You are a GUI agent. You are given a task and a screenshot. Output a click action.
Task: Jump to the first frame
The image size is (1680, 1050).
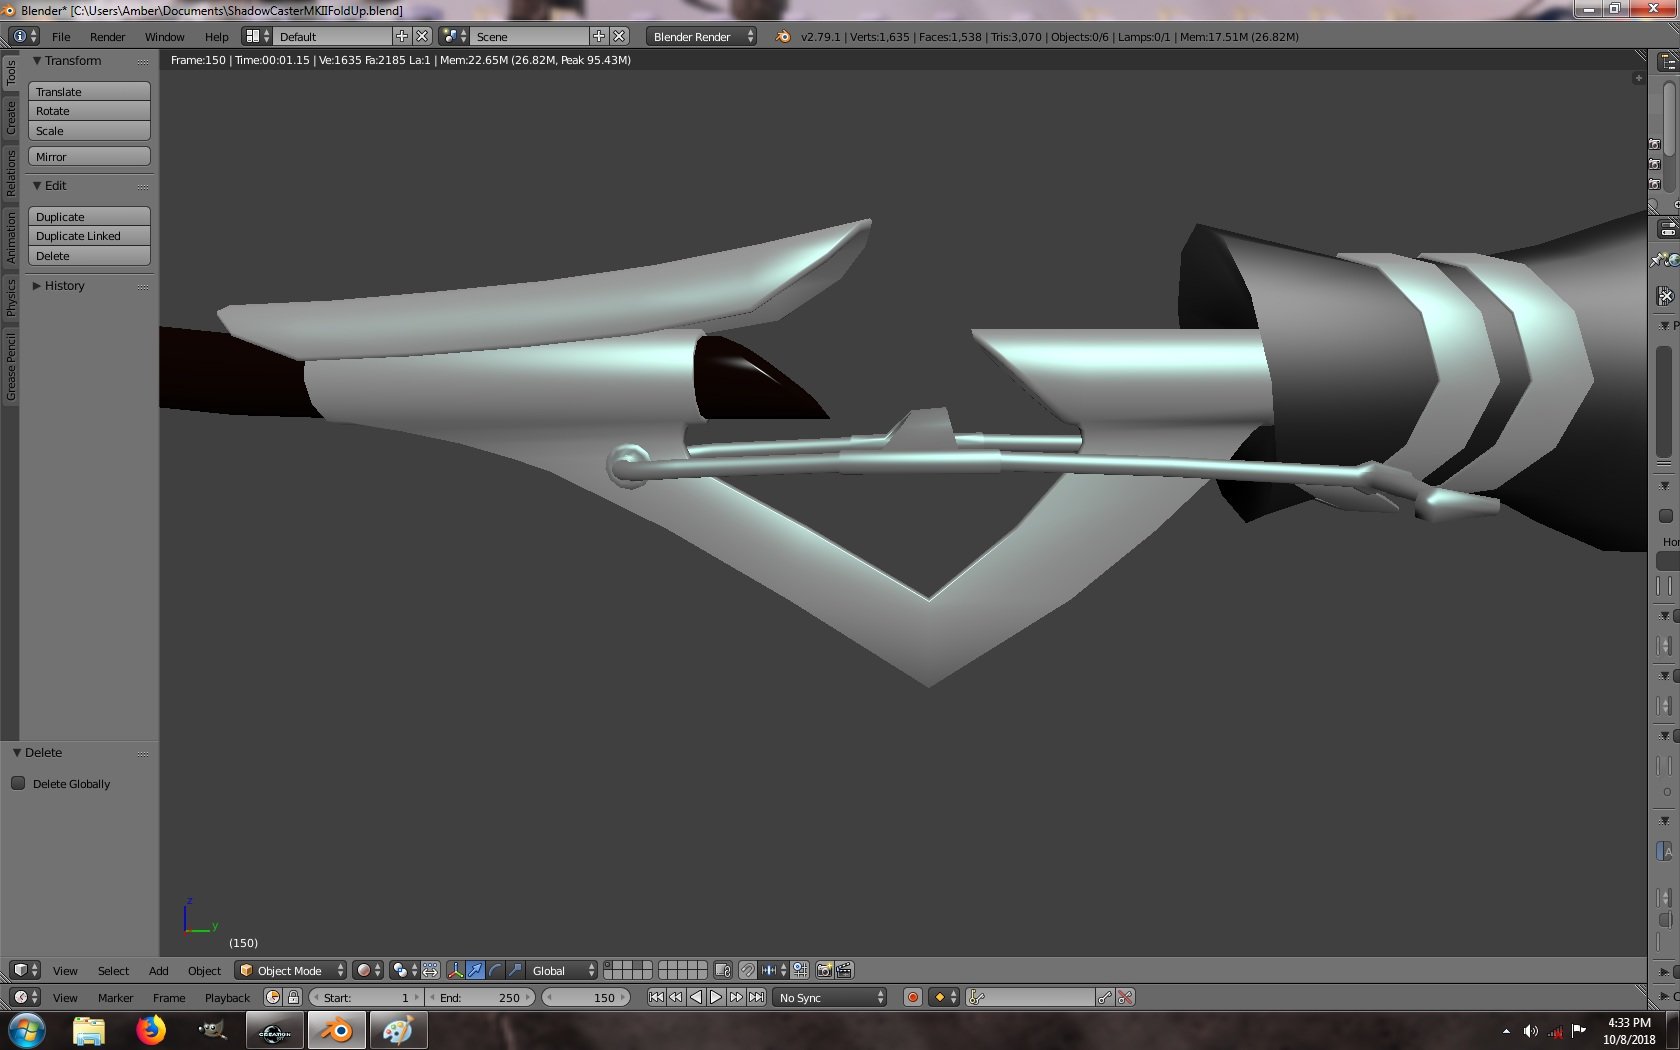[656, 997]
